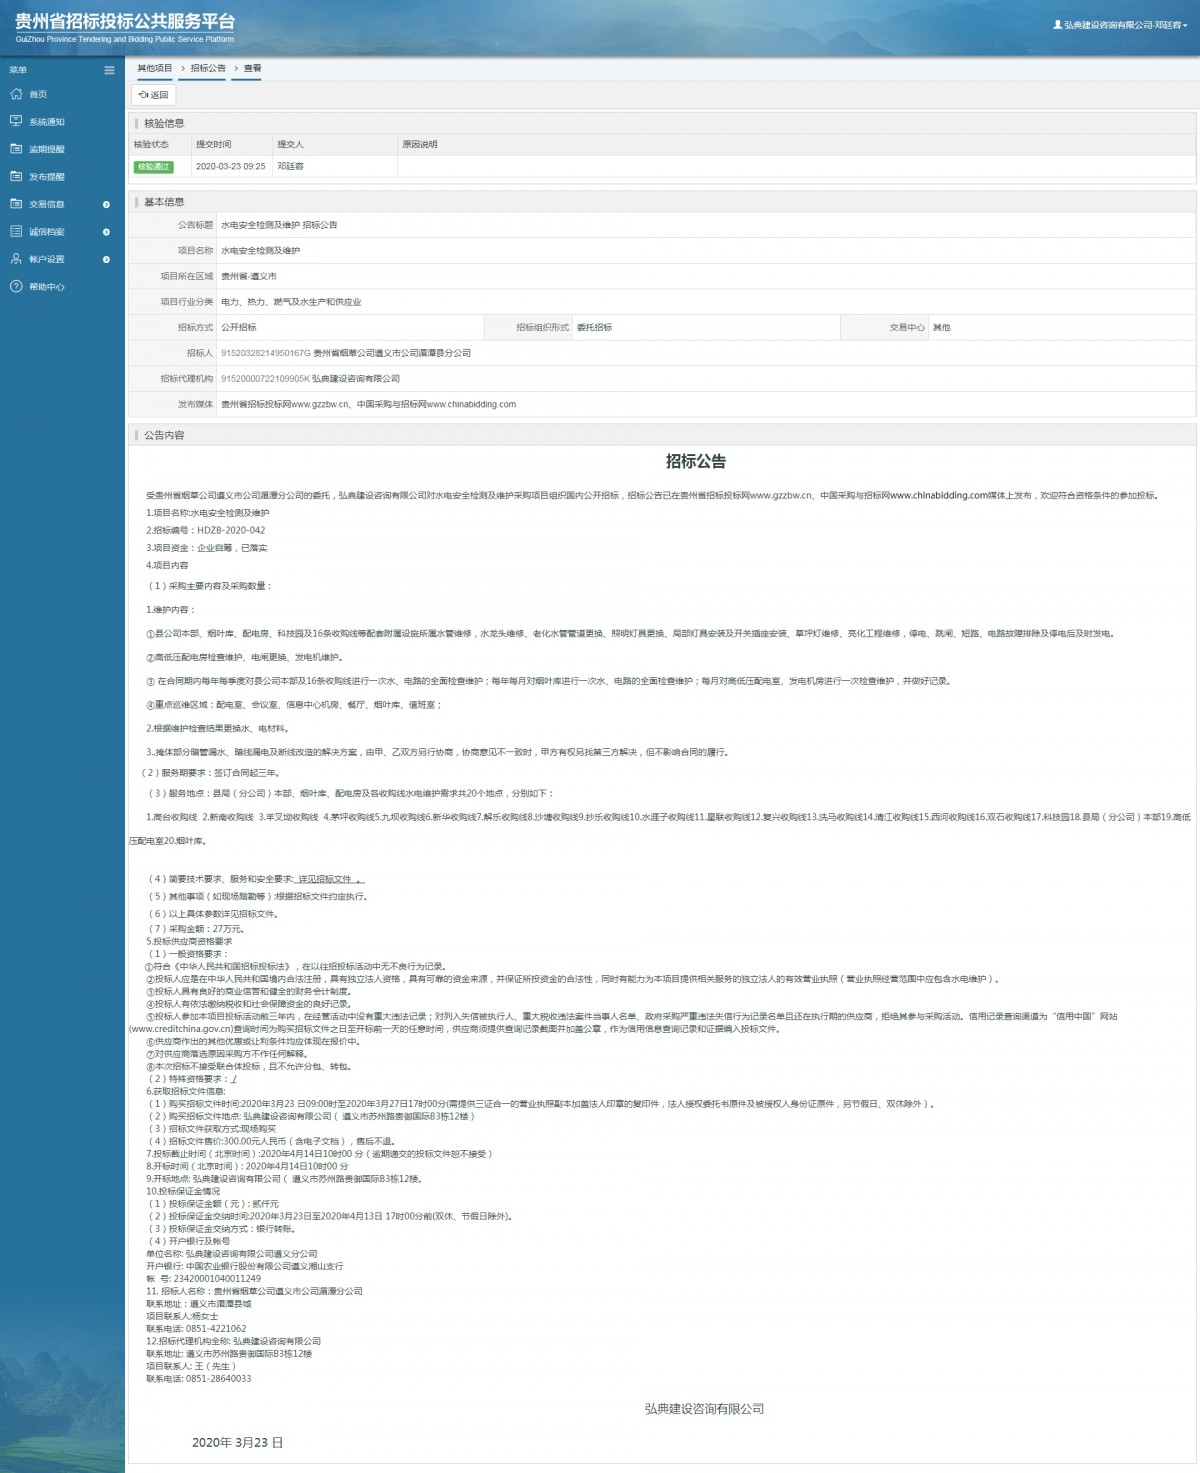The image size is (1200, 1473).
Task: Click the 贵州省招标投标公共服务平台 header title
Action: click(x=125, y=22)
